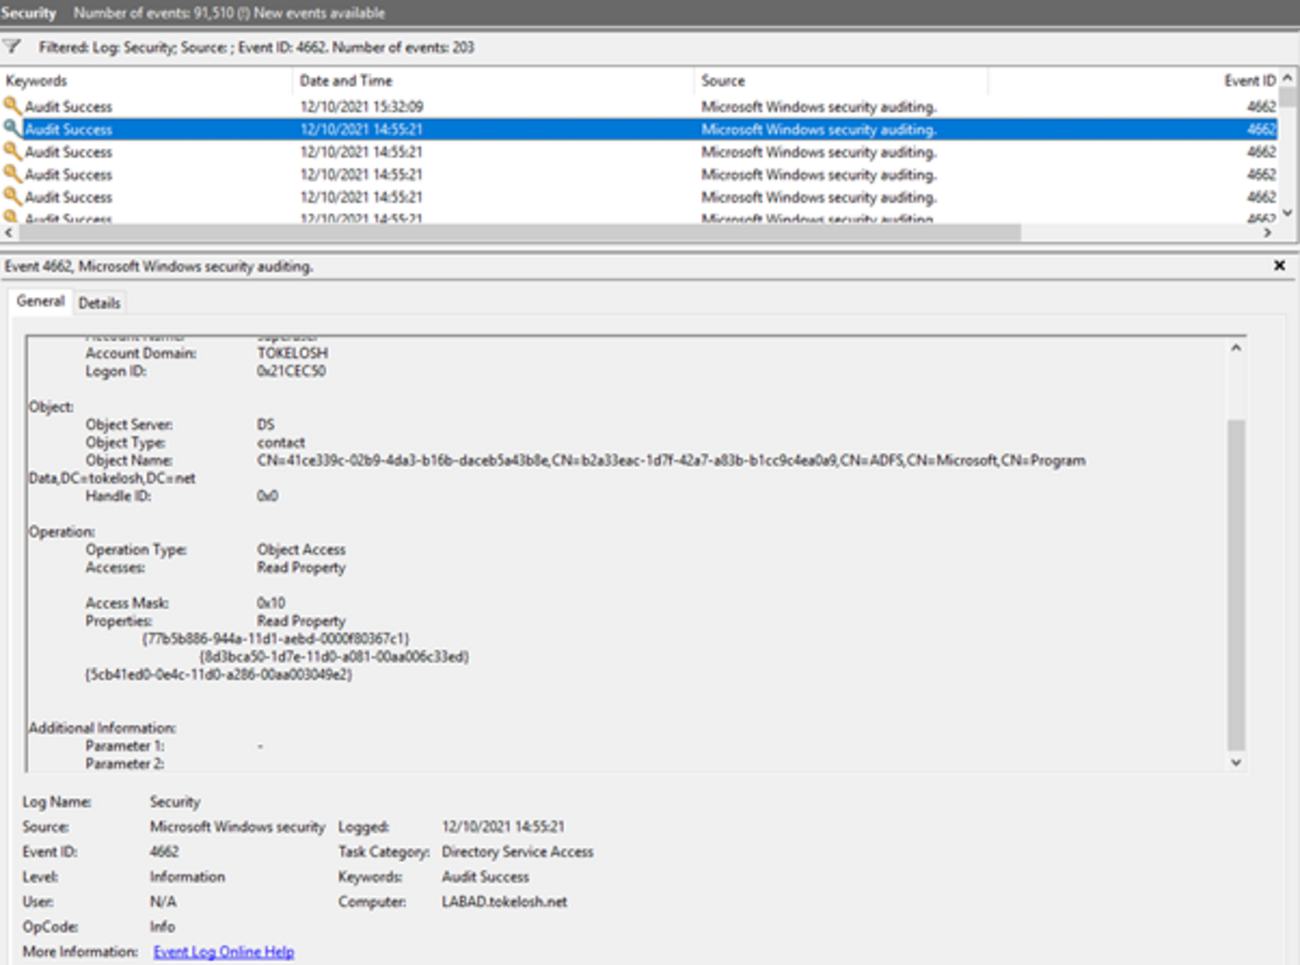The image size is (1300, 965).
Task: Switch to the Details tab
Action: click(x=99, y=303)
